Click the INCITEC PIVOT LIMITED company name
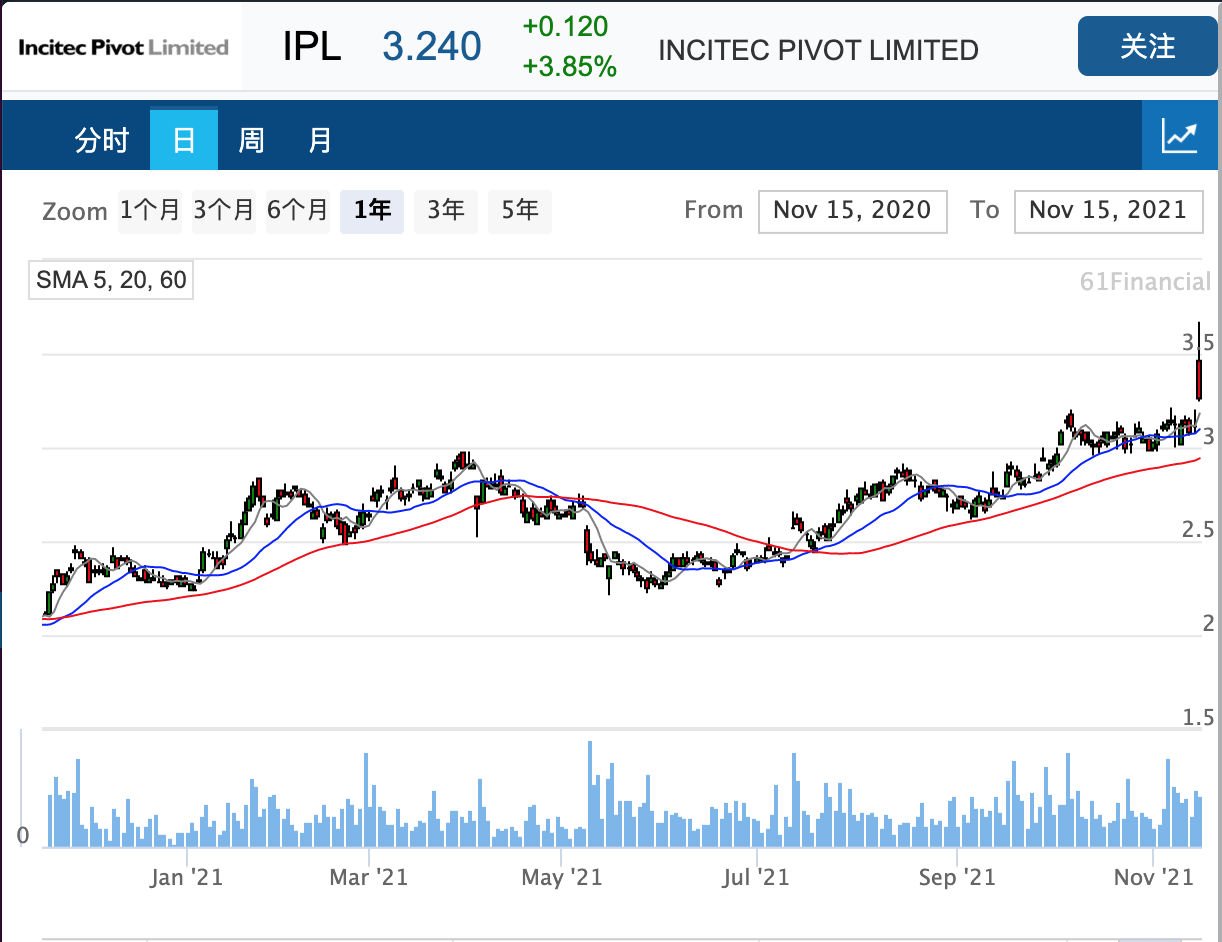The width and height of the screenshot is (1222, 942). 818,51
